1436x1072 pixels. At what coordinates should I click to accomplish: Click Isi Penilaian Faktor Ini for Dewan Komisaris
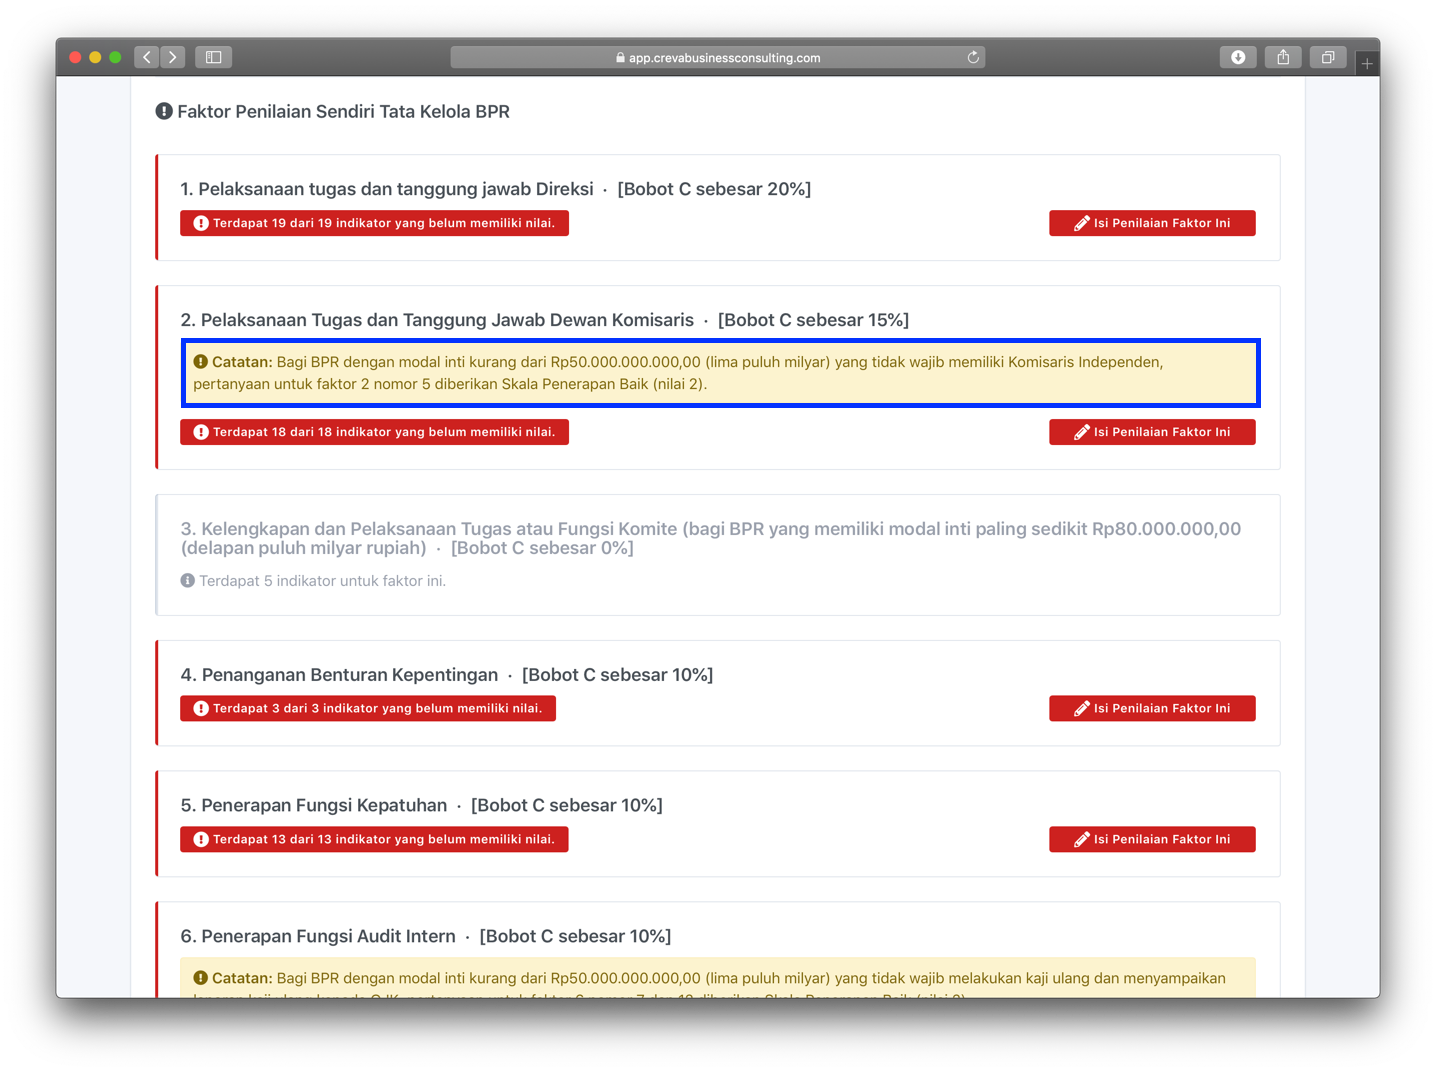[1152, 432]
